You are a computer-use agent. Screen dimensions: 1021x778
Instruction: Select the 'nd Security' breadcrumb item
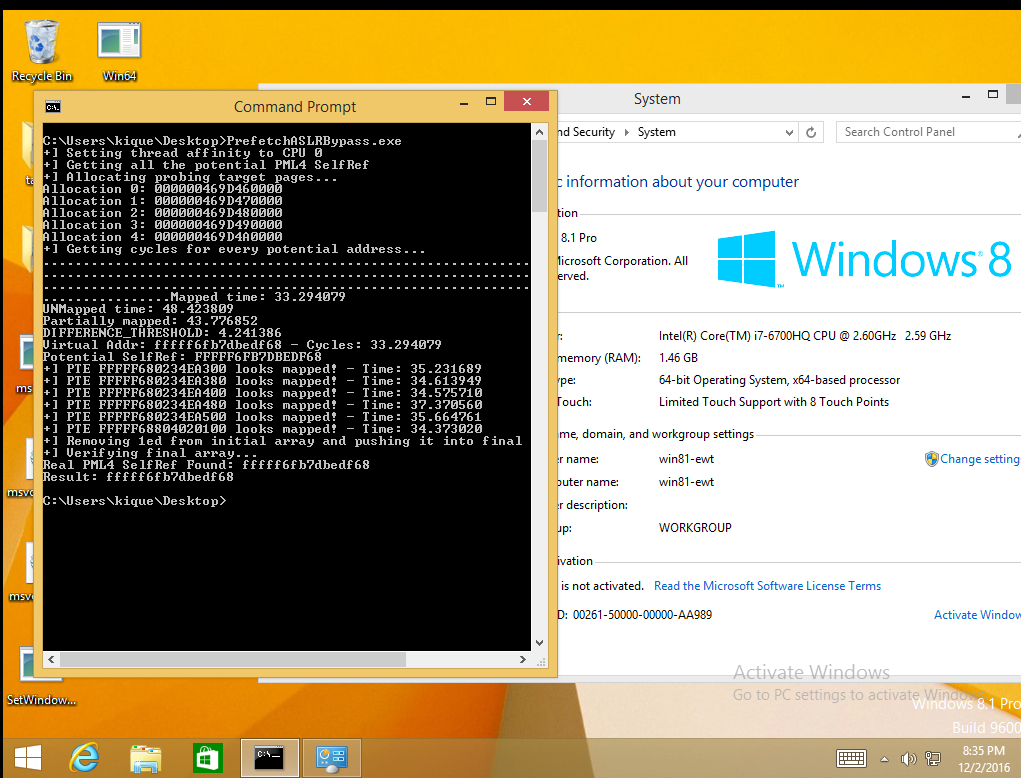(x=585, y=132)
